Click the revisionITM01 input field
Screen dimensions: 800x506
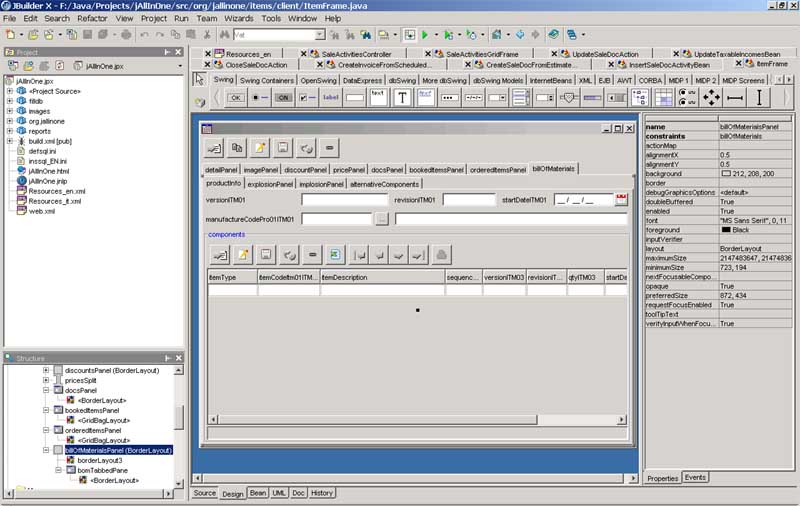(x=469, y=199)
